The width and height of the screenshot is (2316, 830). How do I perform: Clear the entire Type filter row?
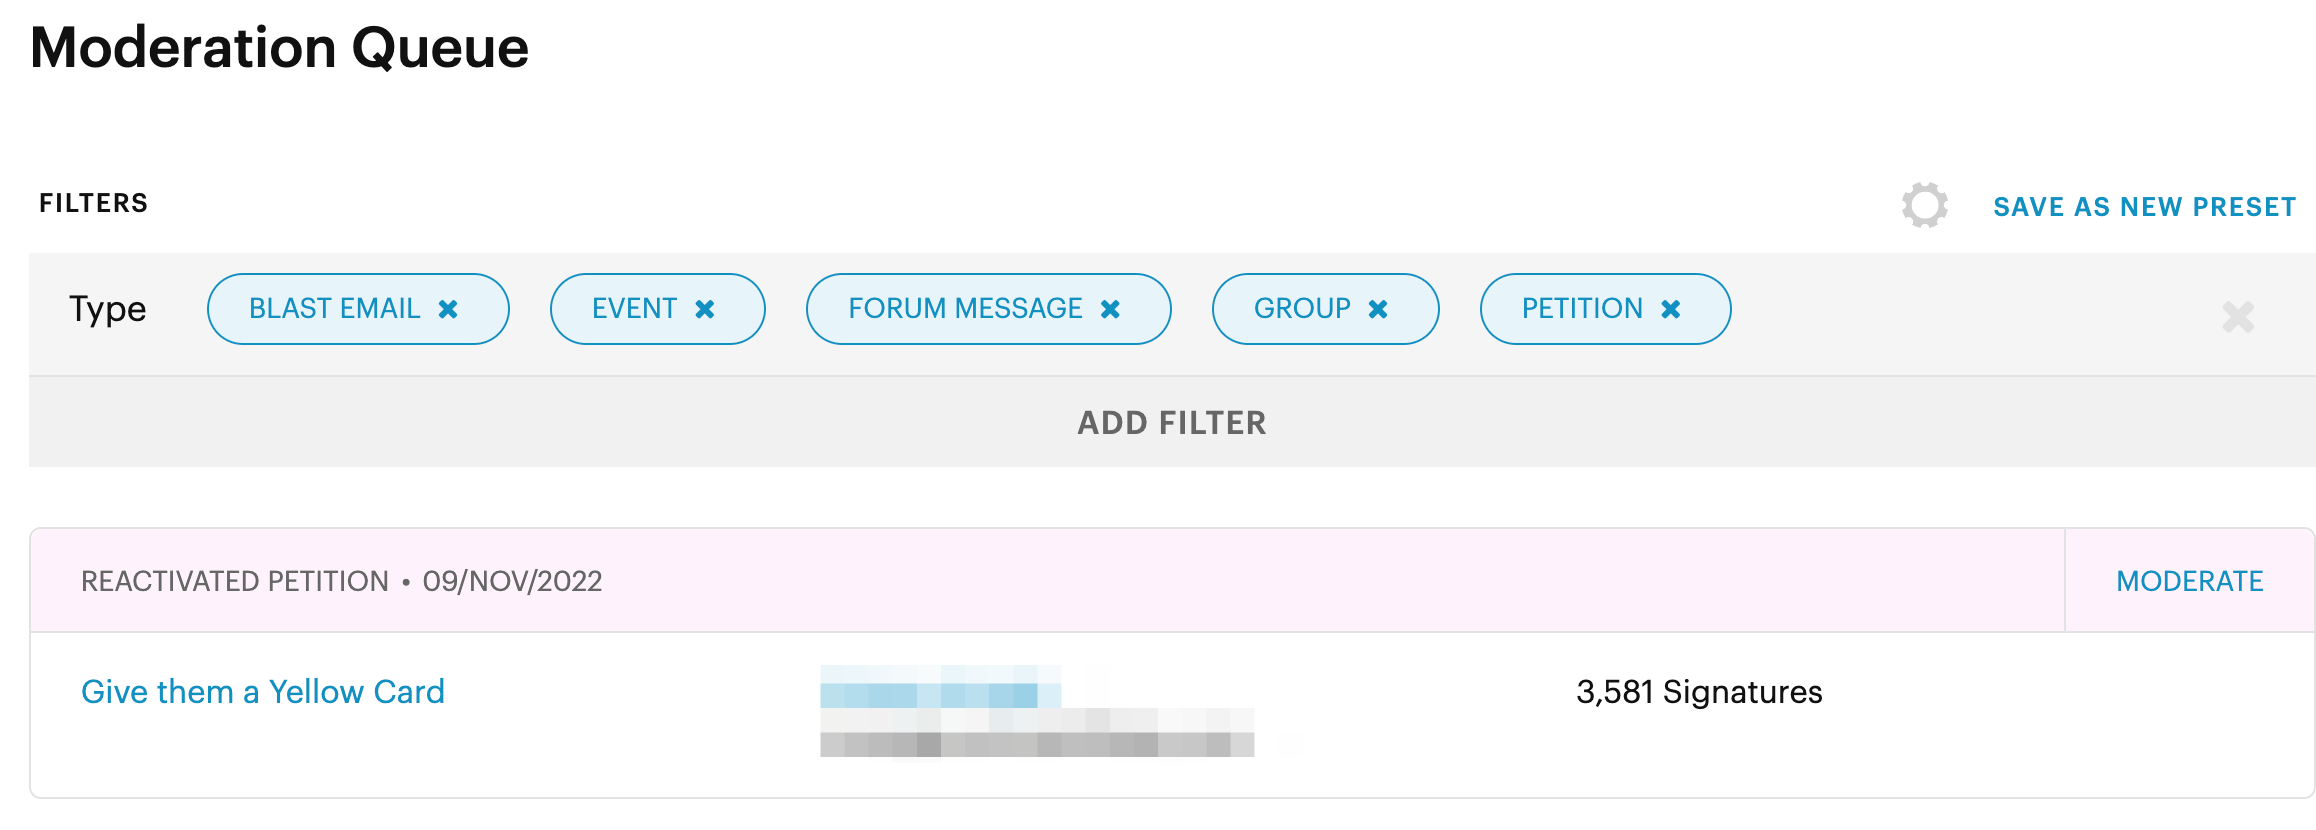pos(2238,317)
